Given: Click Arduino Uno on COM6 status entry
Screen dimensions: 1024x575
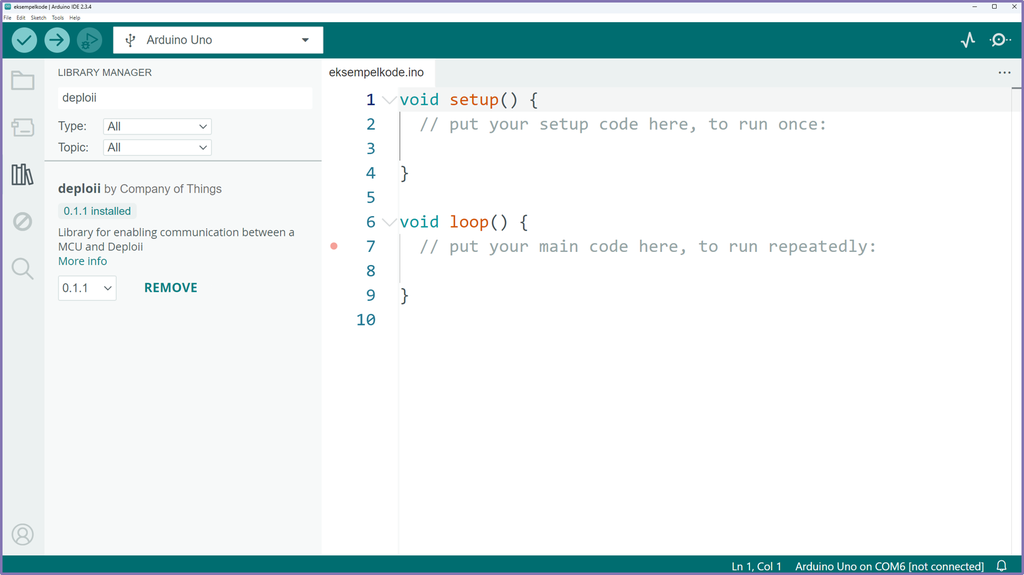Looking at the screenshot, I should click(x=889, y=566).
